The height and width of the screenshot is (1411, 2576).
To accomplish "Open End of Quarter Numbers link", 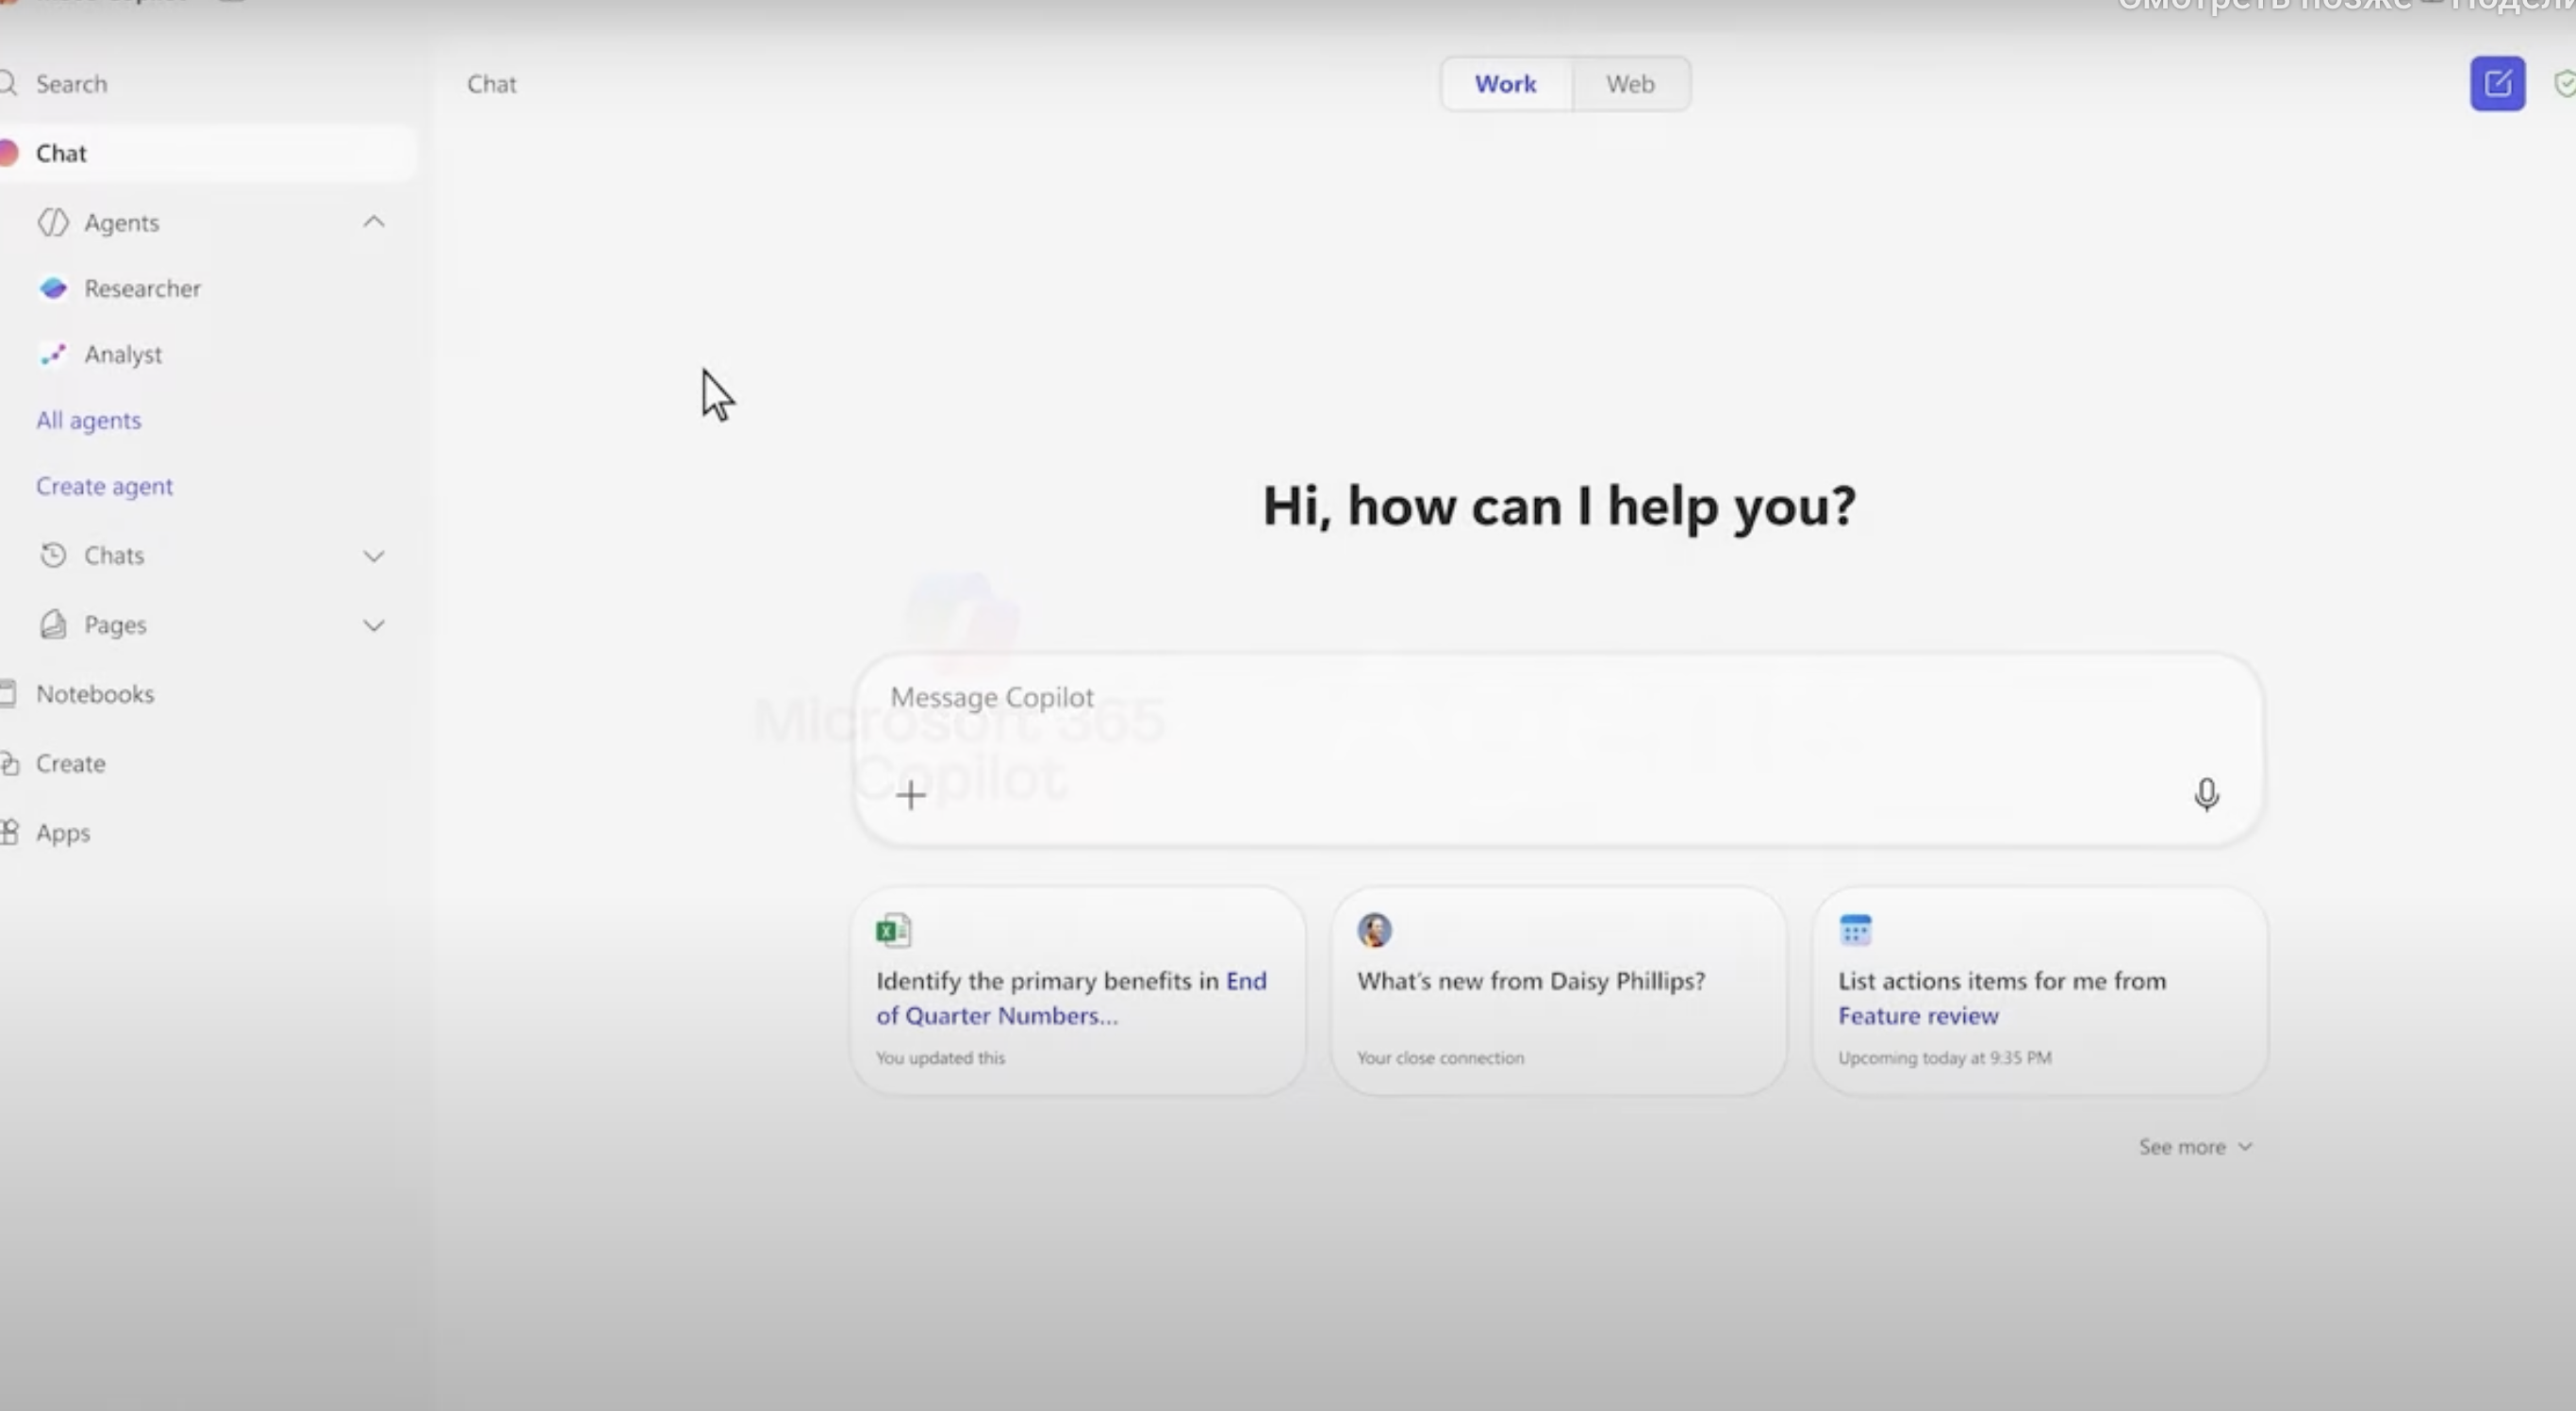I will click(x=1071, y=998).
